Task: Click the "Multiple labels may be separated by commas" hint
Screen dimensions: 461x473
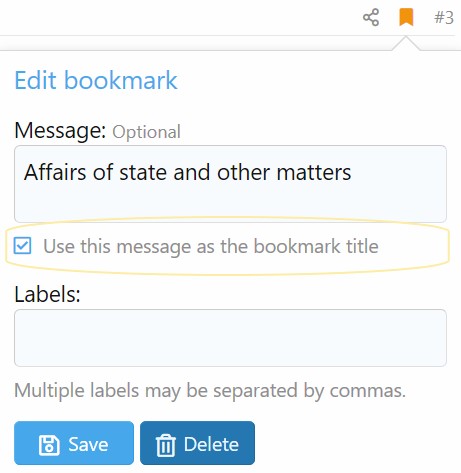Action: click(210, 390)
